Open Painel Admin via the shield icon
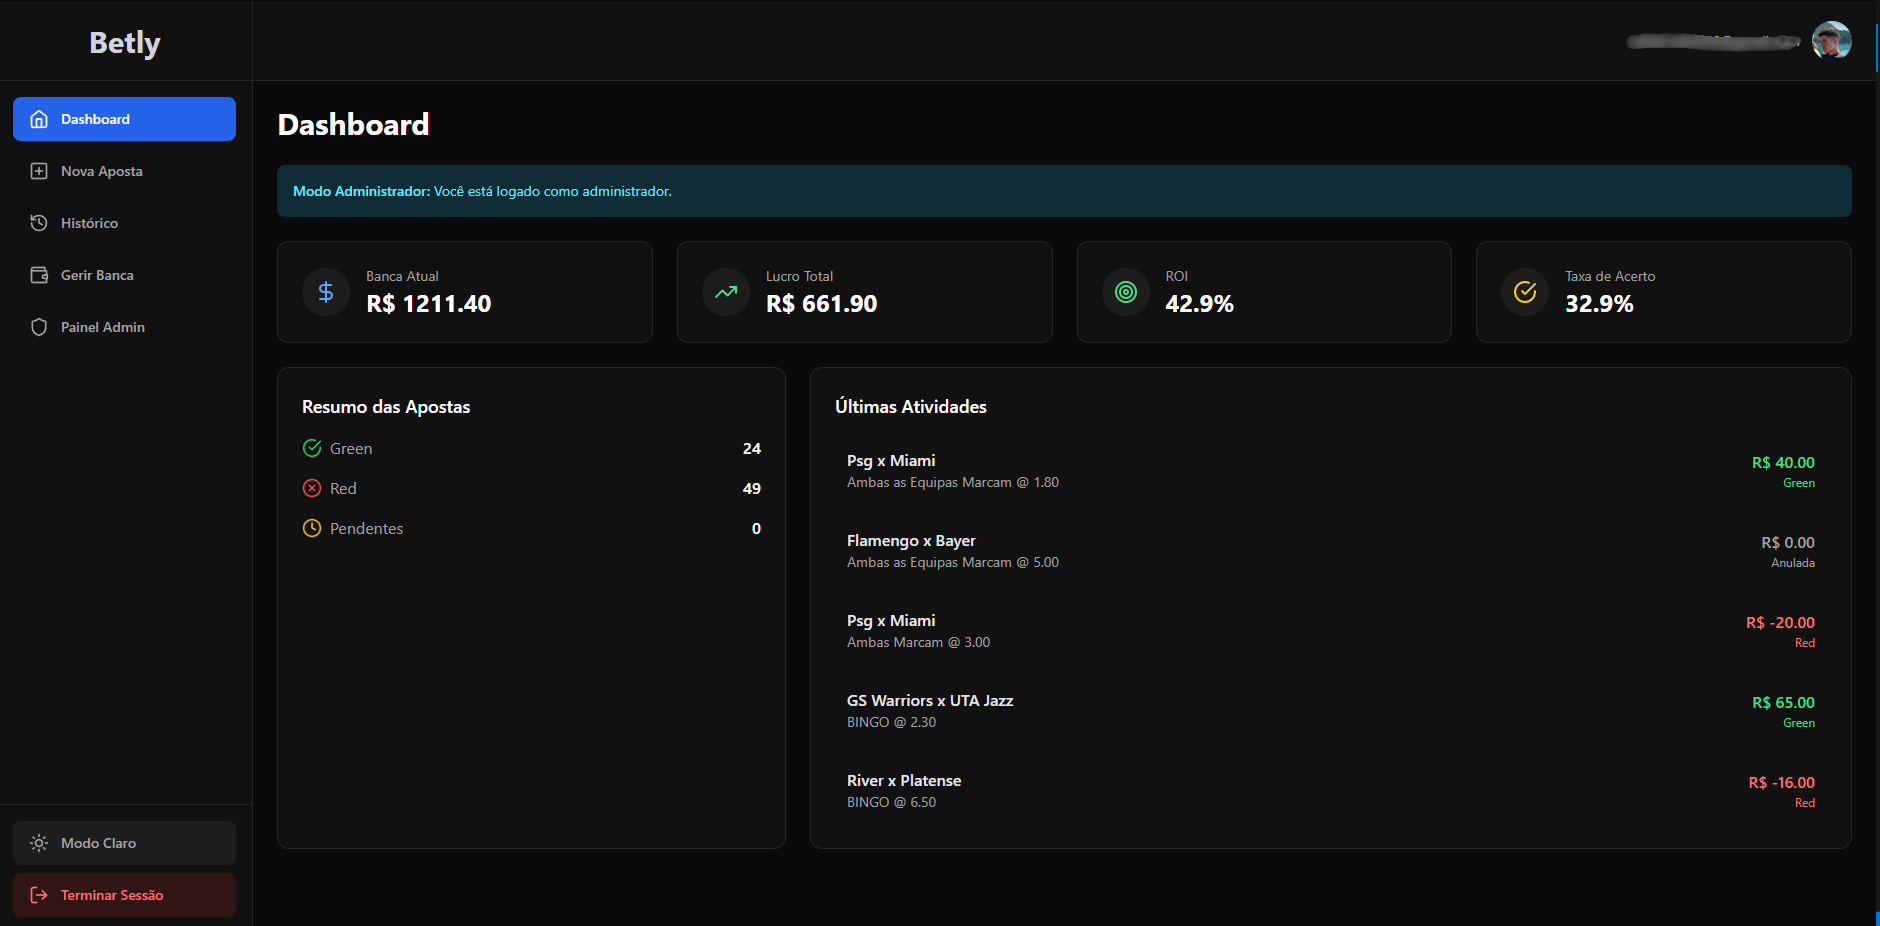Image resolution: width=1880 pixels, height=926 pixels. pos(39,327)
